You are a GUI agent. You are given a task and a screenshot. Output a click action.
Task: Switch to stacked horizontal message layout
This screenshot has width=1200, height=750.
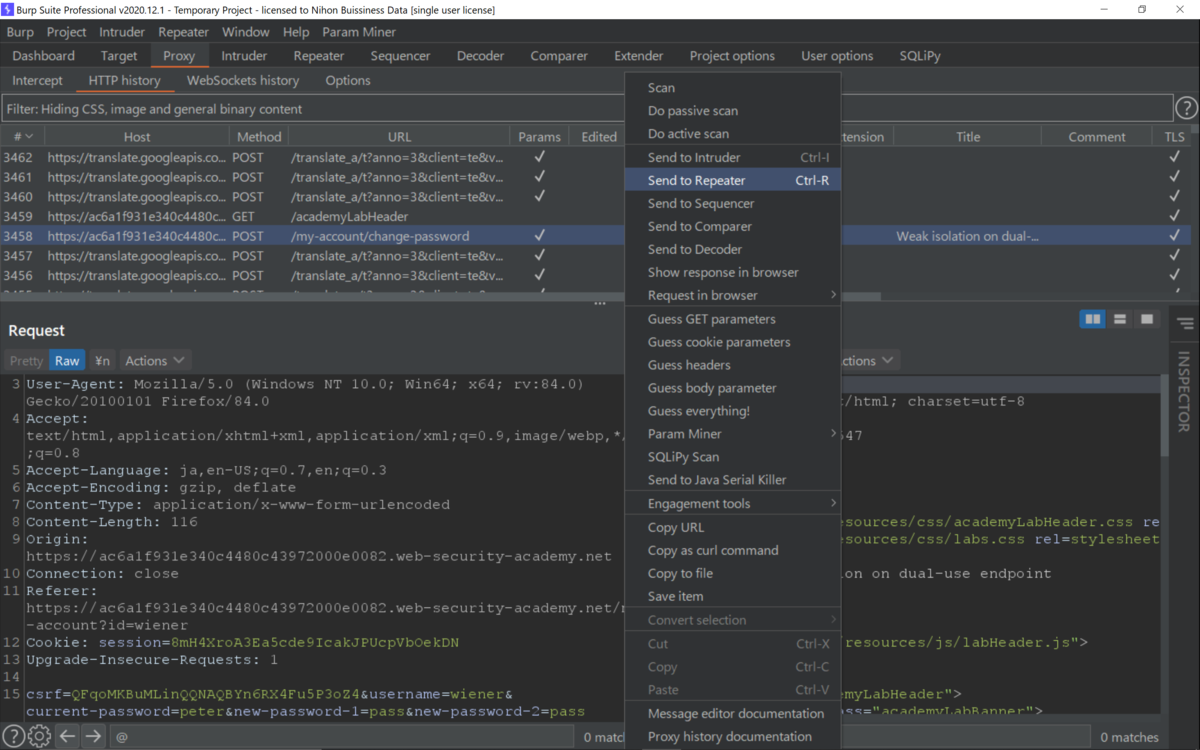(1120, 319)
